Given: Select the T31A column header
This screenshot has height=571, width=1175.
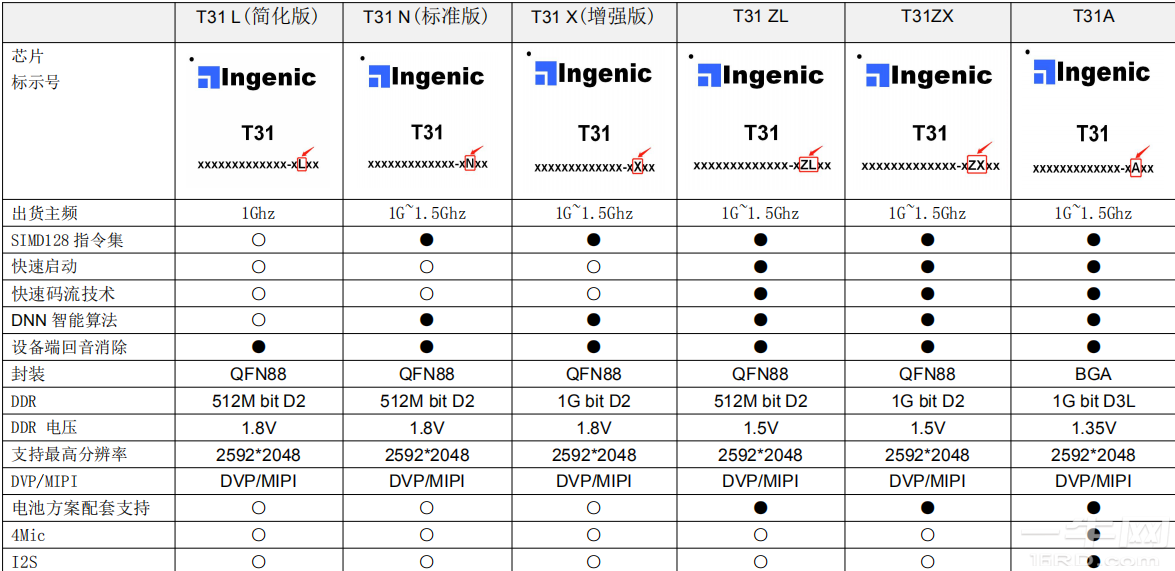Looking at the screenshot, I should 1093,17.
